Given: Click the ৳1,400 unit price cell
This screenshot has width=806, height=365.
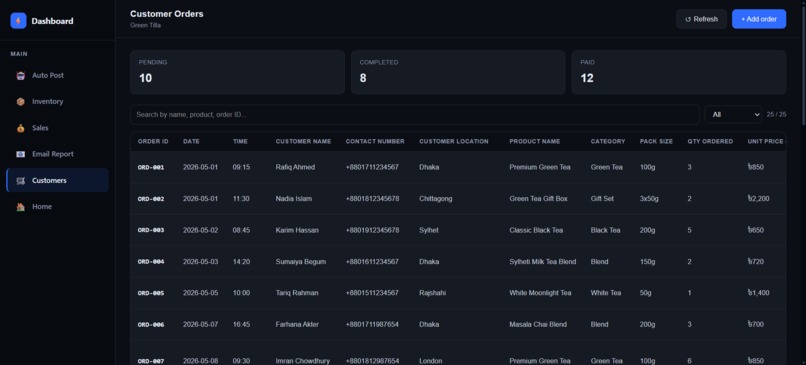Looking at the screenshot, I should (x=759, y=293).
